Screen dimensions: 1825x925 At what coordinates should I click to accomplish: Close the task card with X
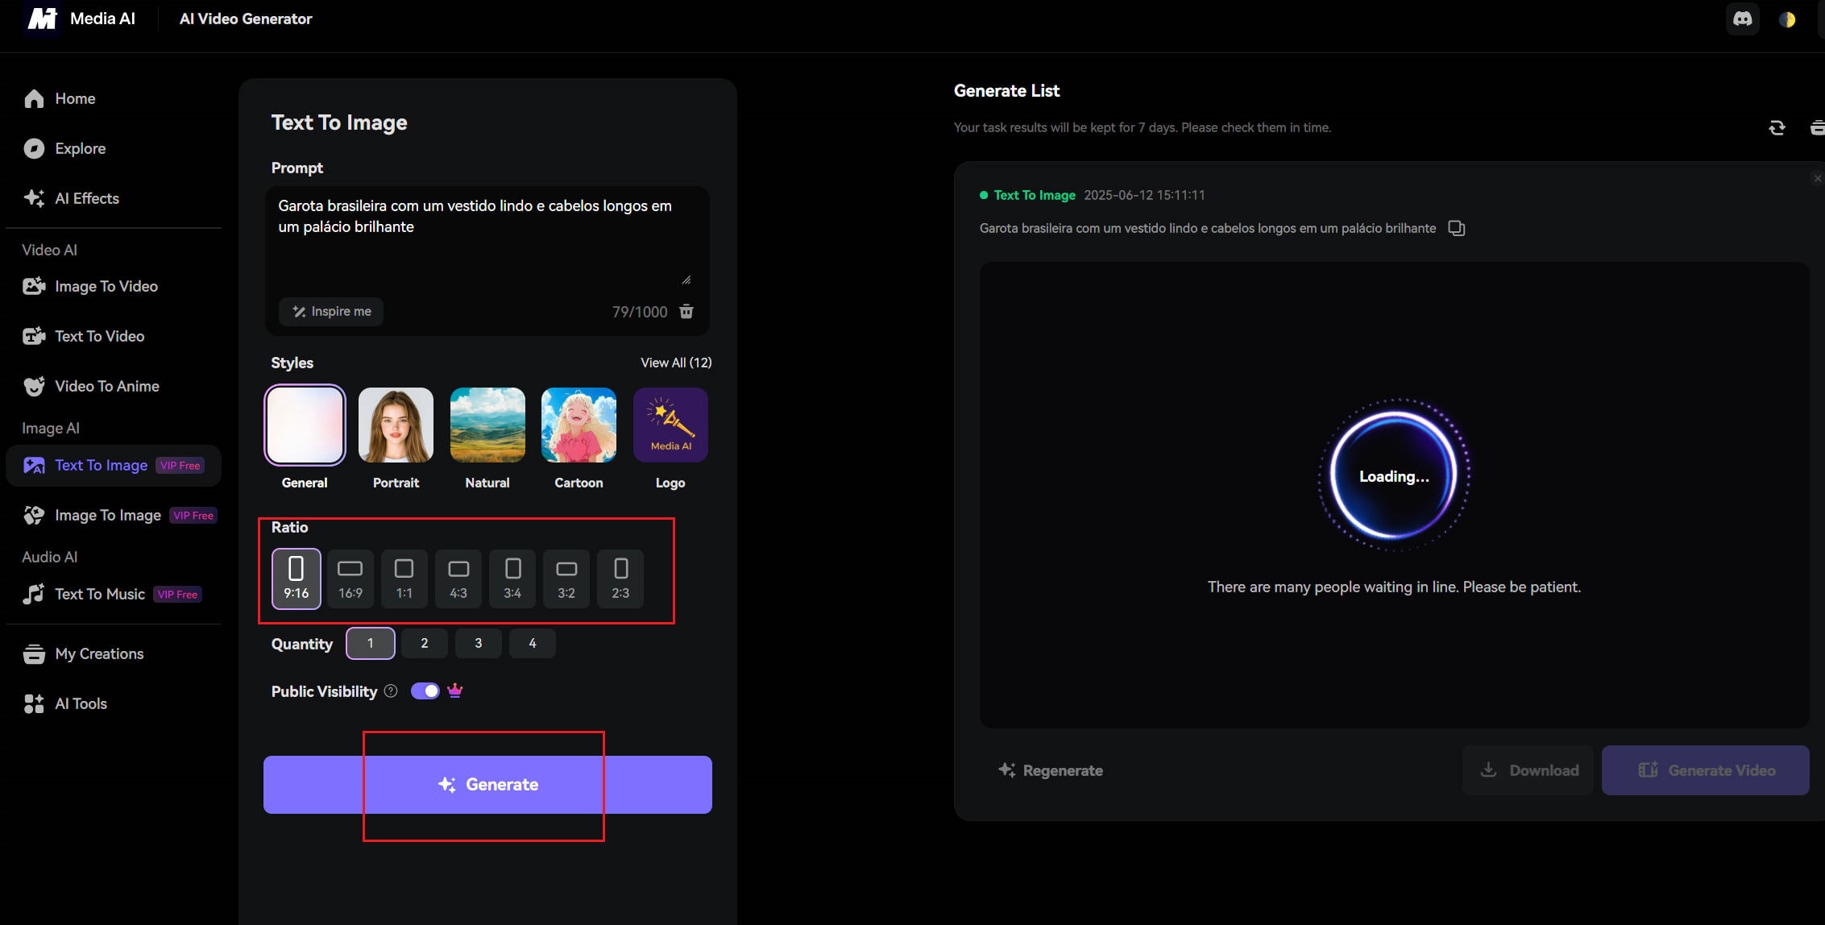pos(1817,178)
